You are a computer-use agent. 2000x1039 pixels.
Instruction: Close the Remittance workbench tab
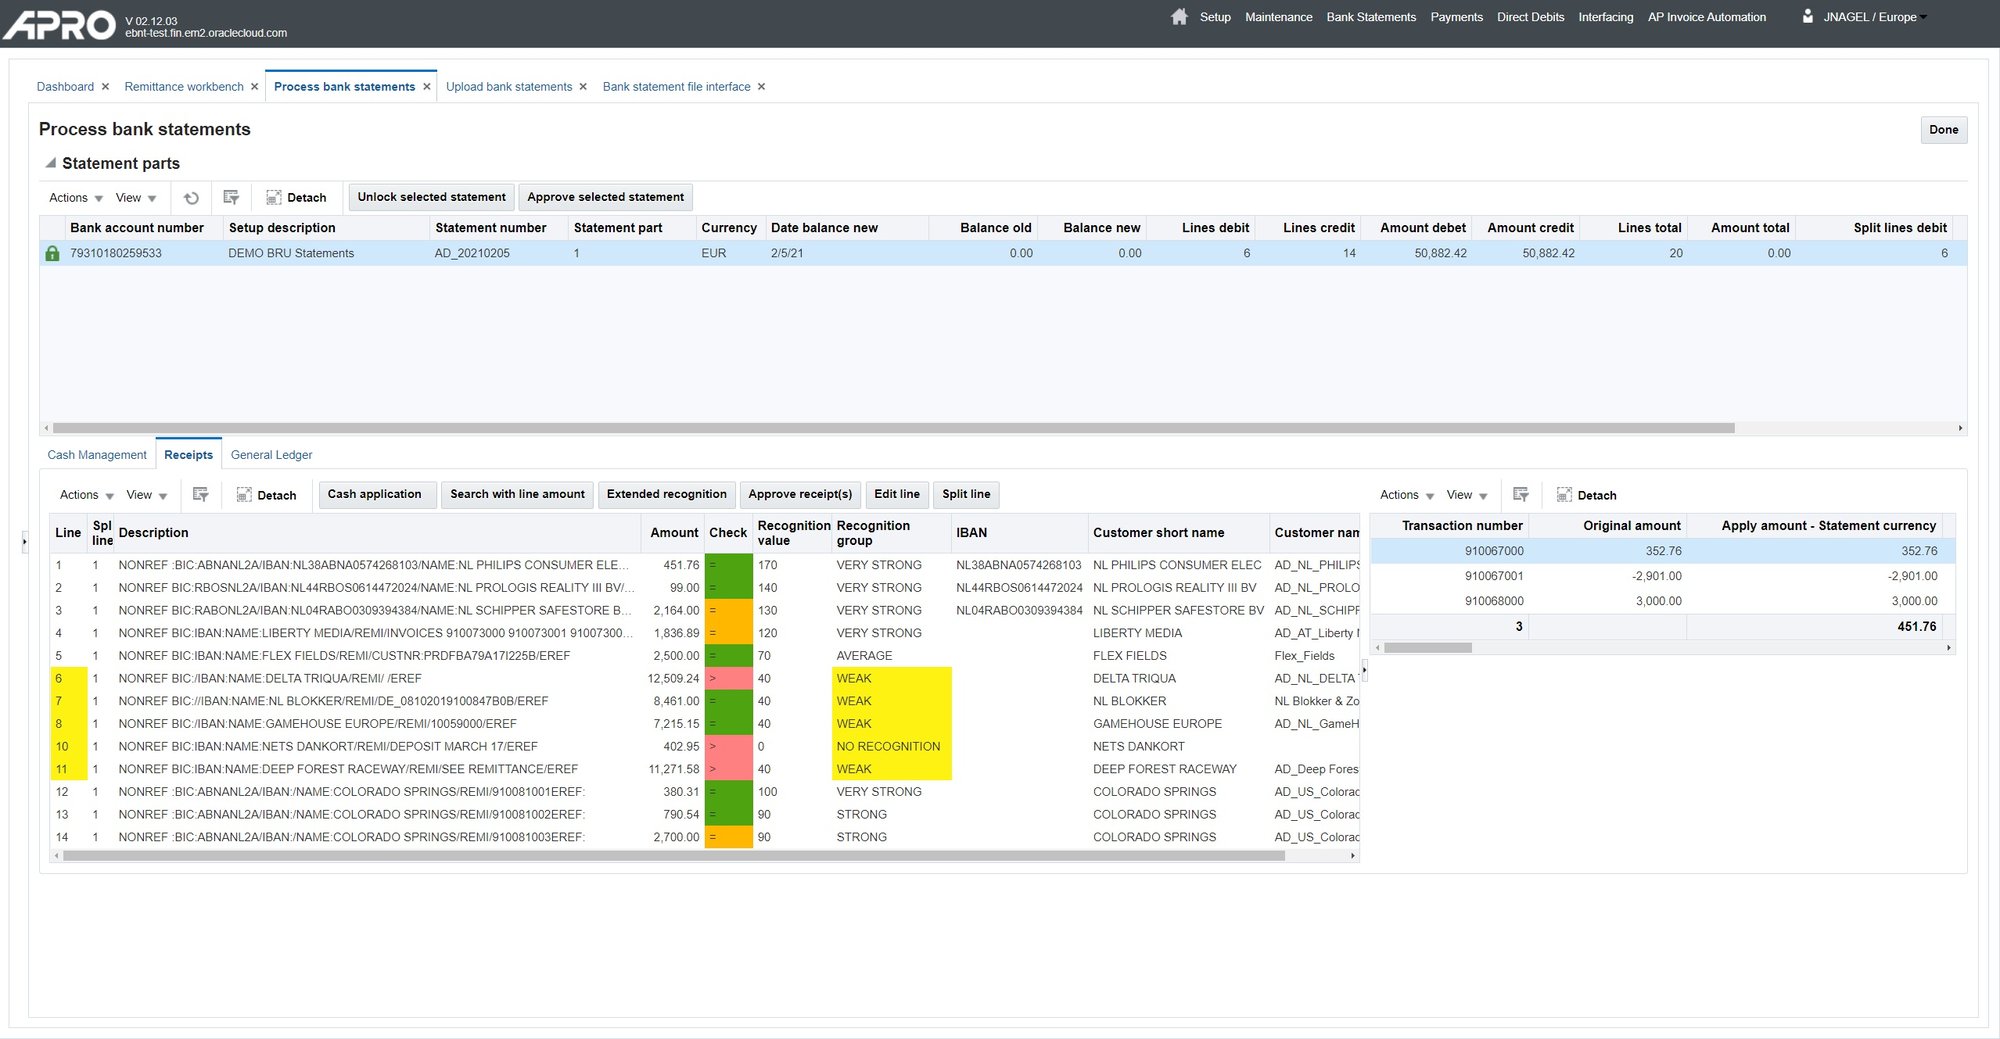[x=255, y=87]
